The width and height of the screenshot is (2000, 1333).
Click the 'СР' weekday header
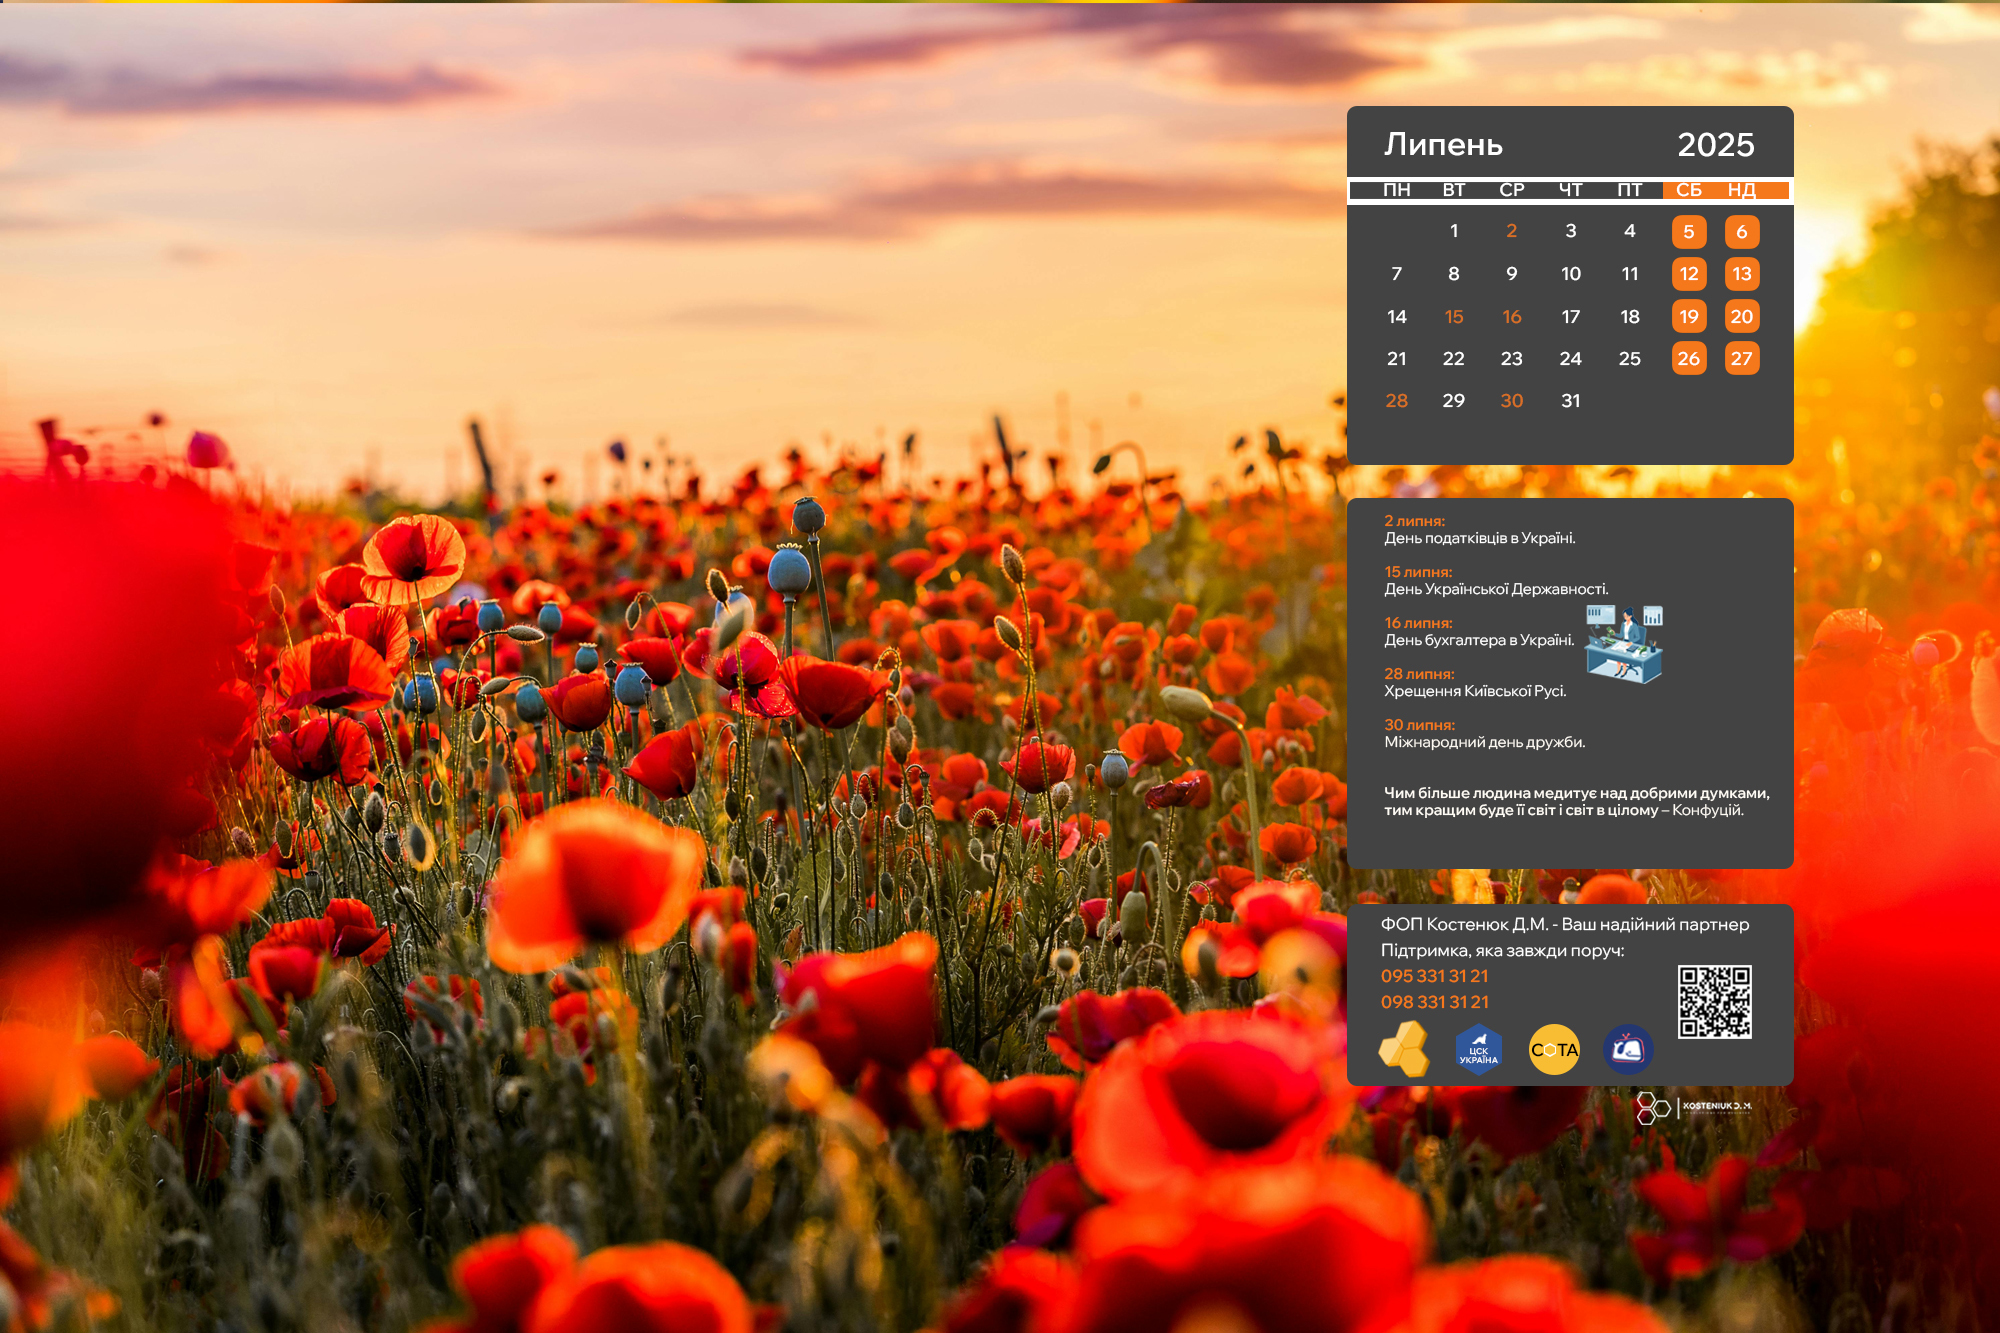(x=1512, y=190)
